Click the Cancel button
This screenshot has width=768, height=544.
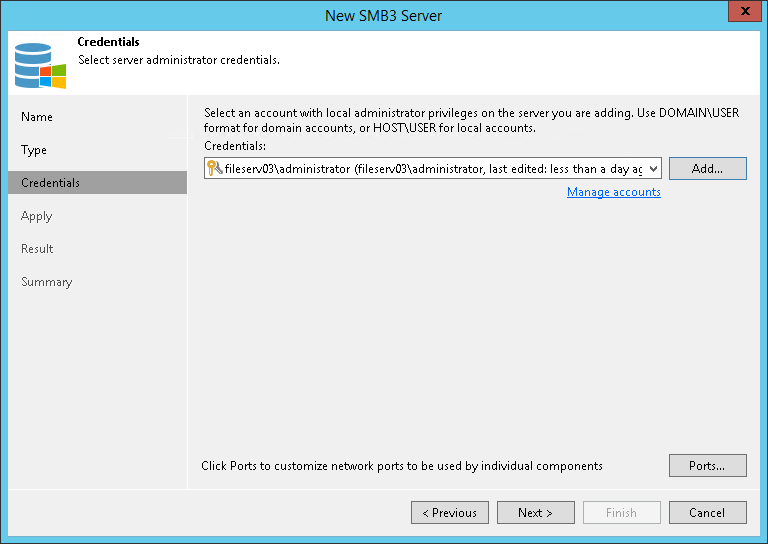pyautogui.click(x=708, y=513)
